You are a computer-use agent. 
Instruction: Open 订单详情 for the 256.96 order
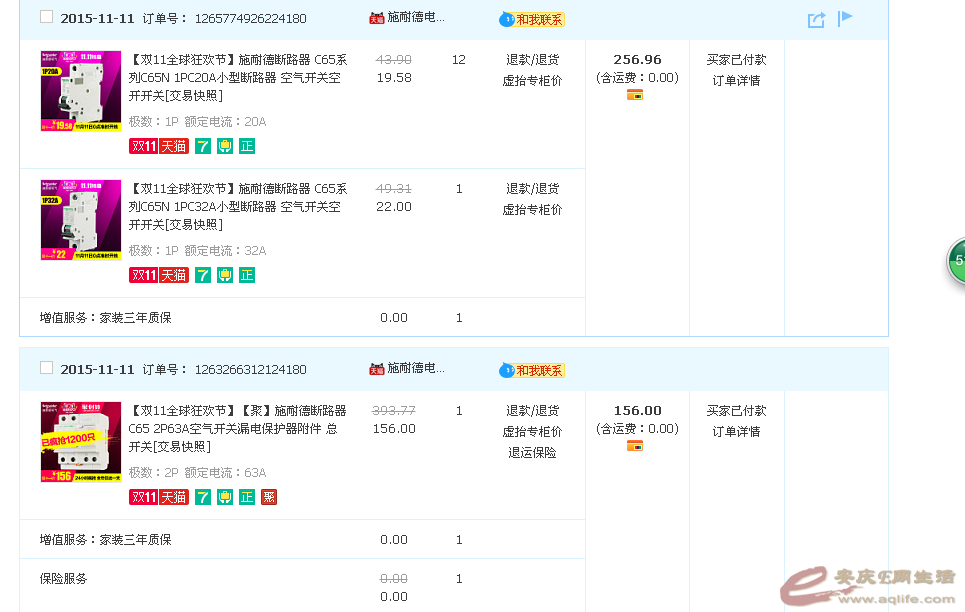pos(736,81)
